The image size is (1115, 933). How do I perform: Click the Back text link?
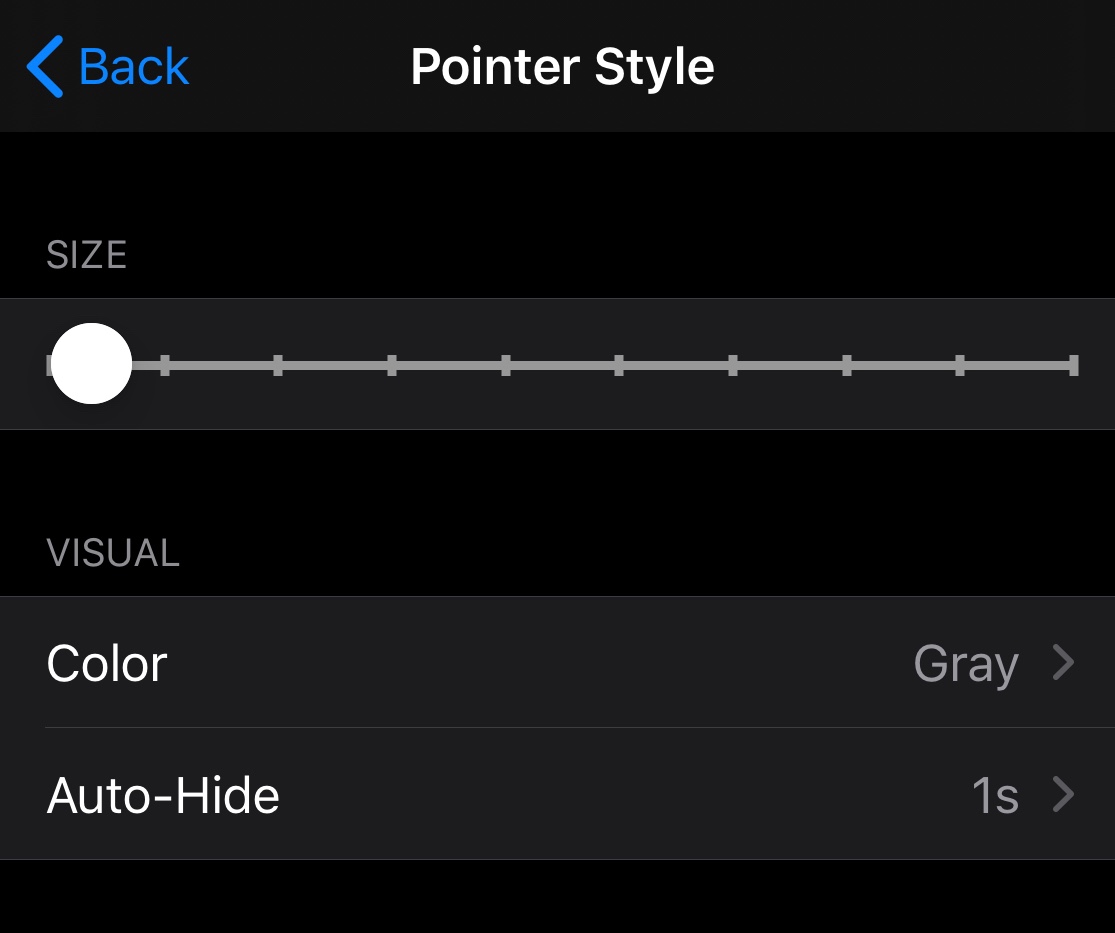pyautogui.click(x=133, y=67)
